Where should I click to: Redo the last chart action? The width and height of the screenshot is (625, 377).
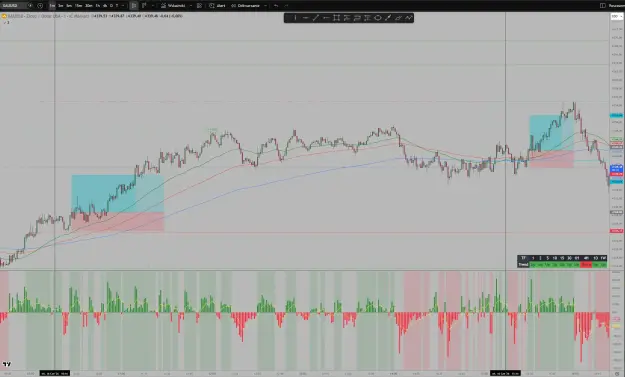286,6
